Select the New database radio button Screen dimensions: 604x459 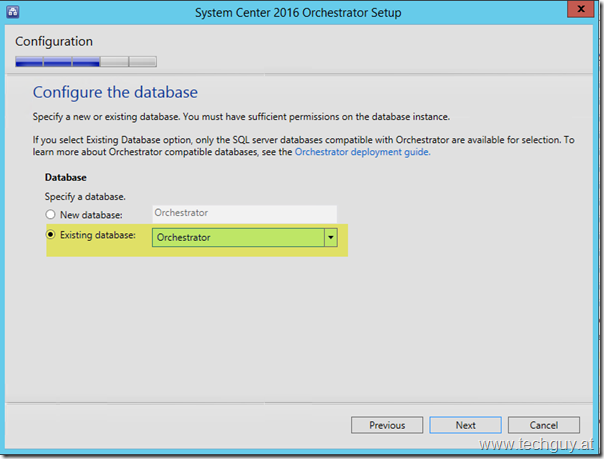[50, 214]
